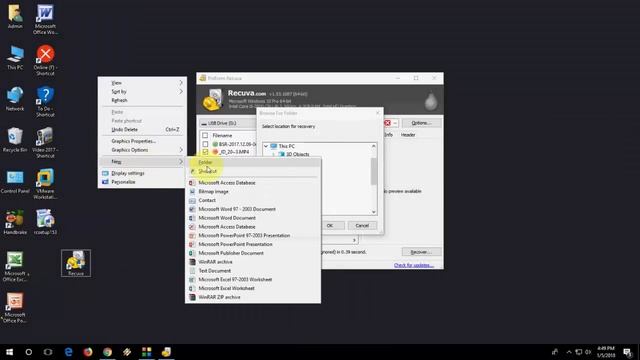Click the folder tree scroll down arrow

[x=373, y=212]
